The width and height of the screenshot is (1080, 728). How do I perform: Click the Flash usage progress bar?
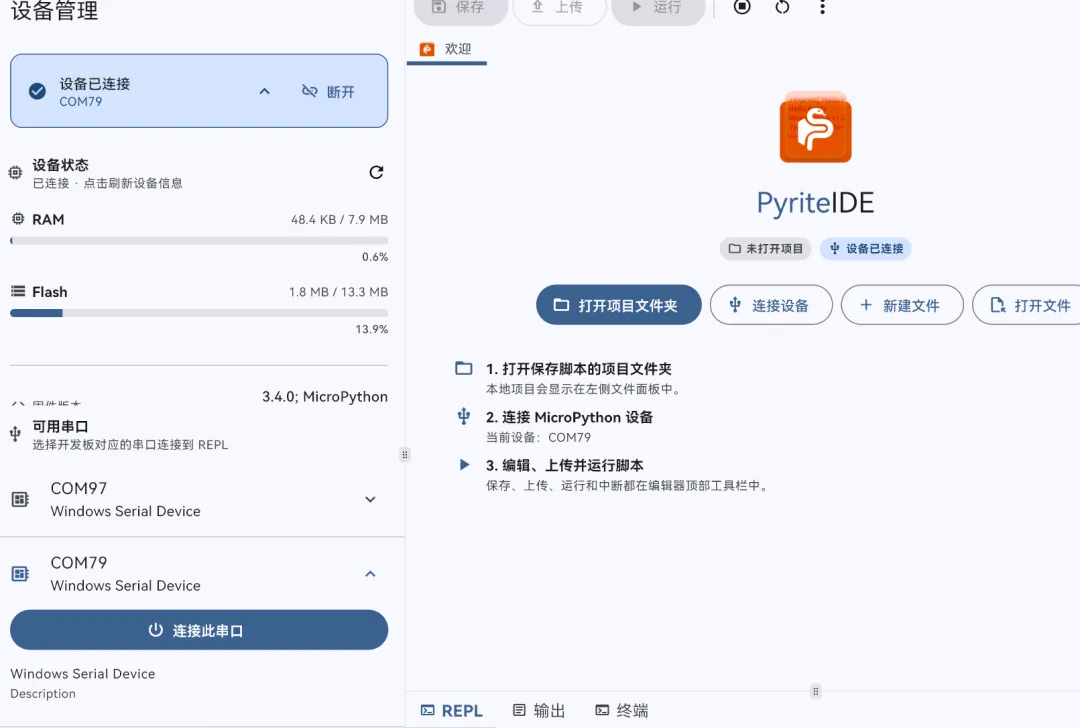click(x=199, y=313)
